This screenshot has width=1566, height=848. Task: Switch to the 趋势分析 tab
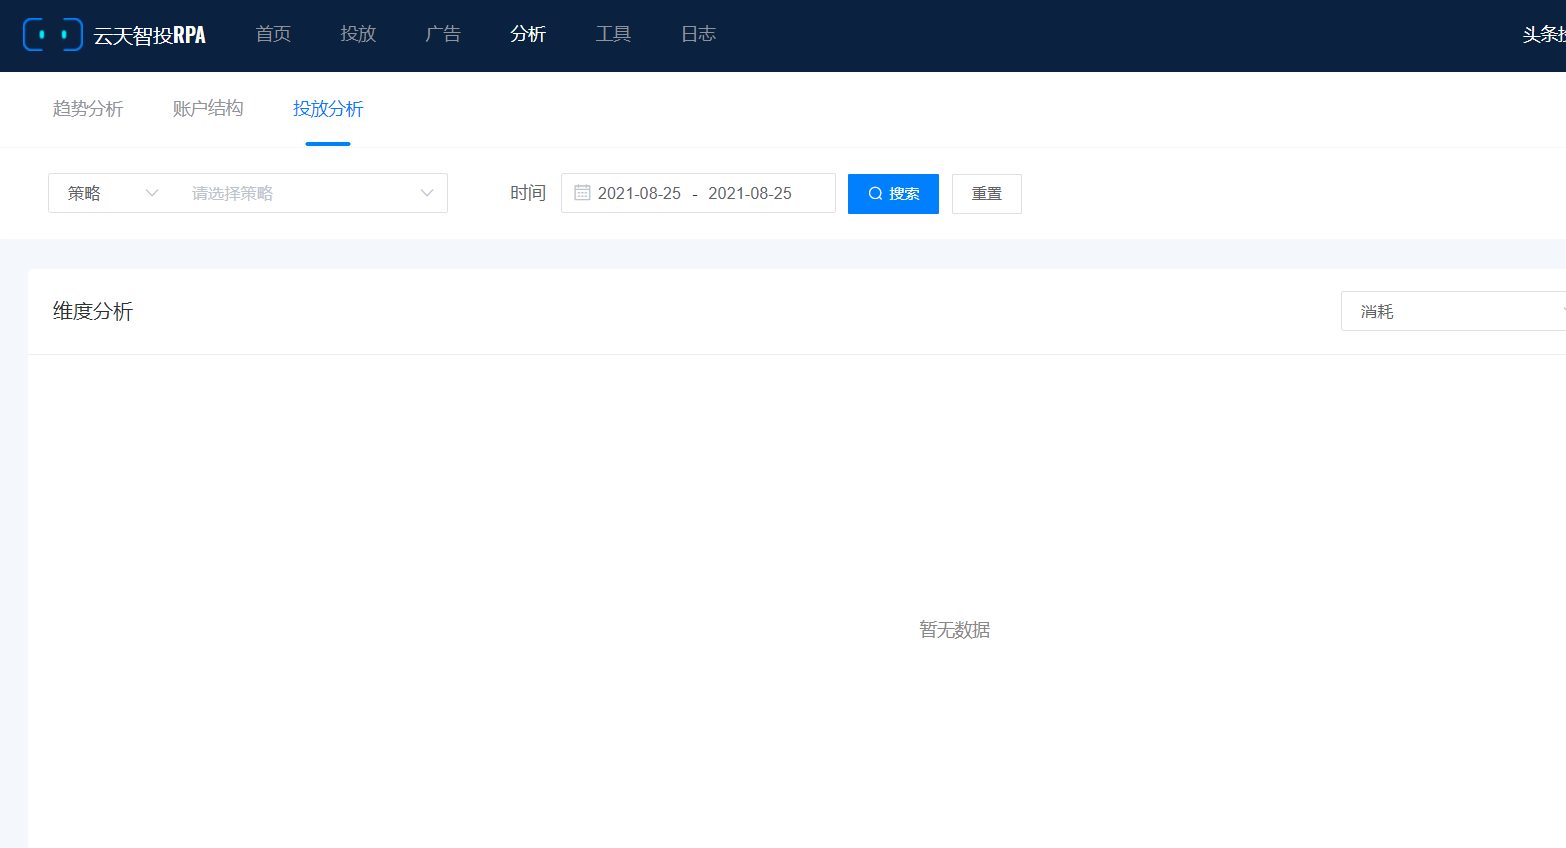point(88,109)
